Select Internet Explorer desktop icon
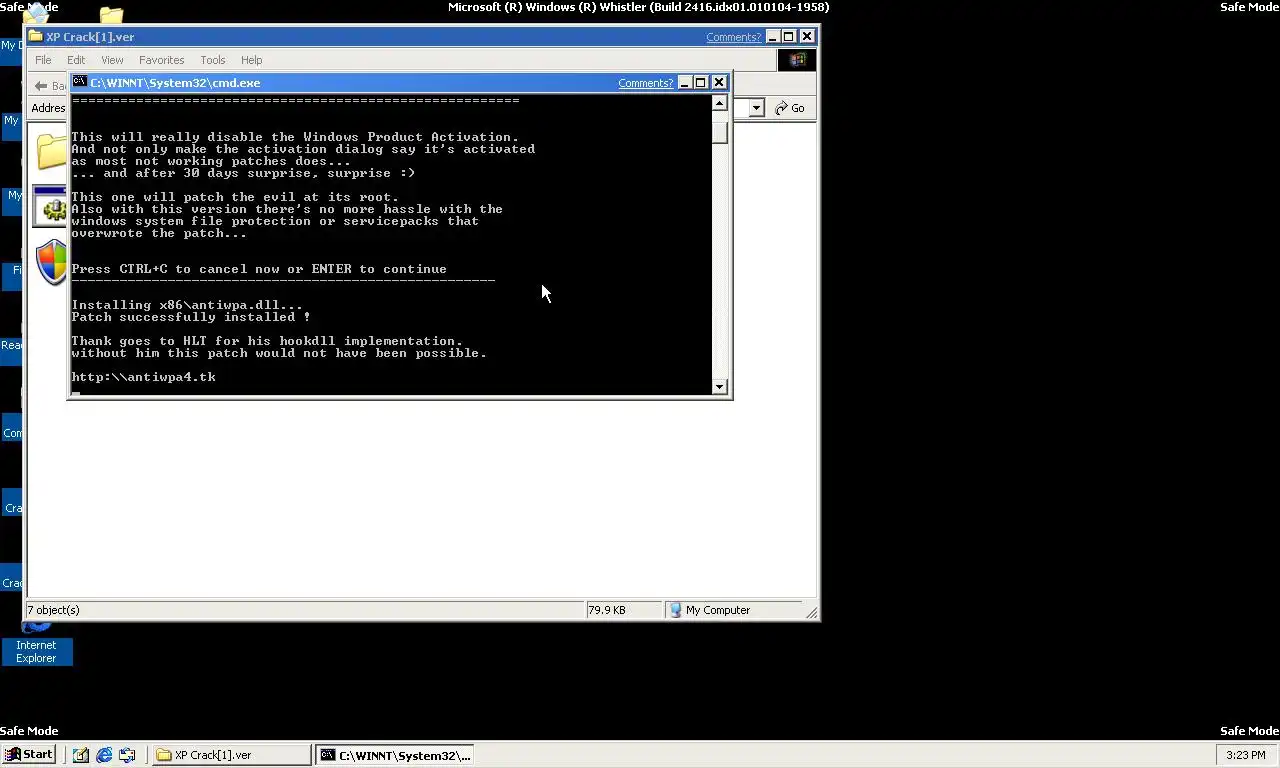1280x768 pixels. 36,642
